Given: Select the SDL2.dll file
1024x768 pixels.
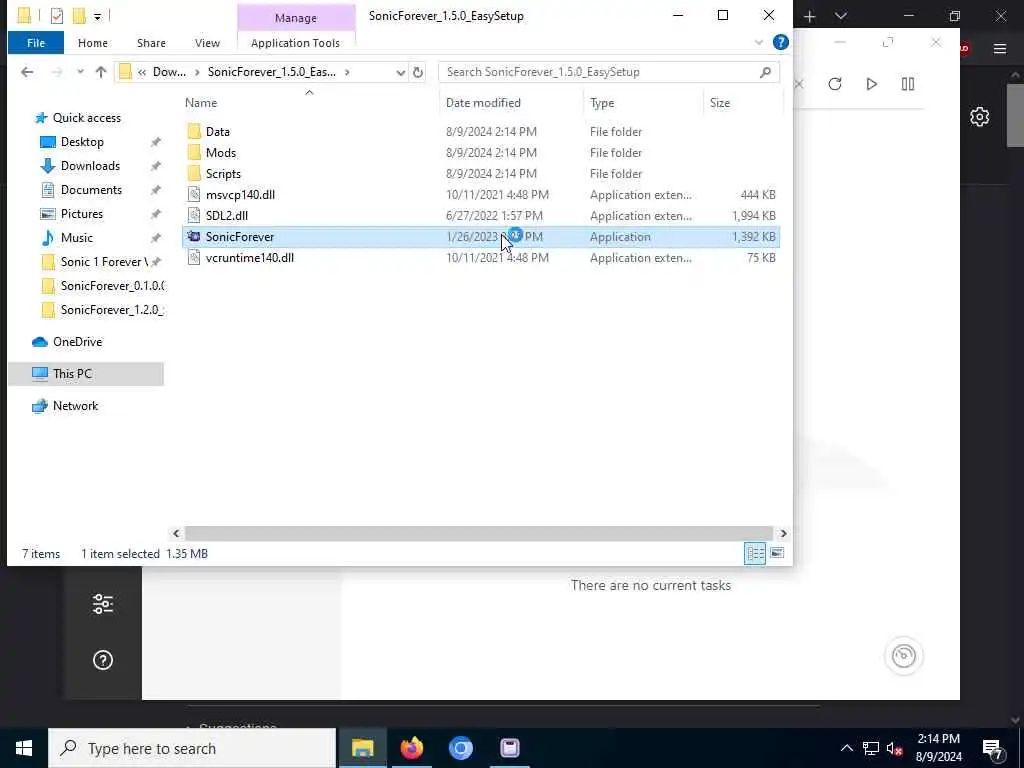Looking at the screenshot, I should 226,216.
